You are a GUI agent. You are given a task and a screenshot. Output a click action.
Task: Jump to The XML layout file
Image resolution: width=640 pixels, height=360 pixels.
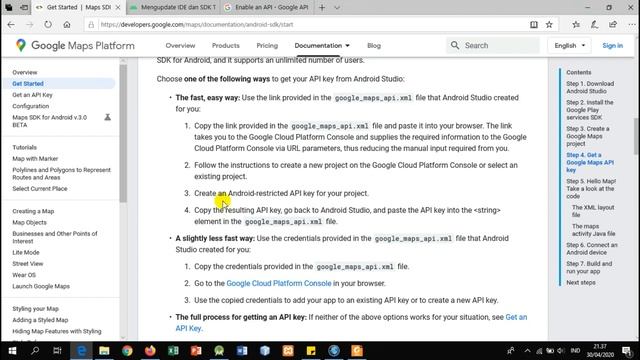tap(593, 211)
